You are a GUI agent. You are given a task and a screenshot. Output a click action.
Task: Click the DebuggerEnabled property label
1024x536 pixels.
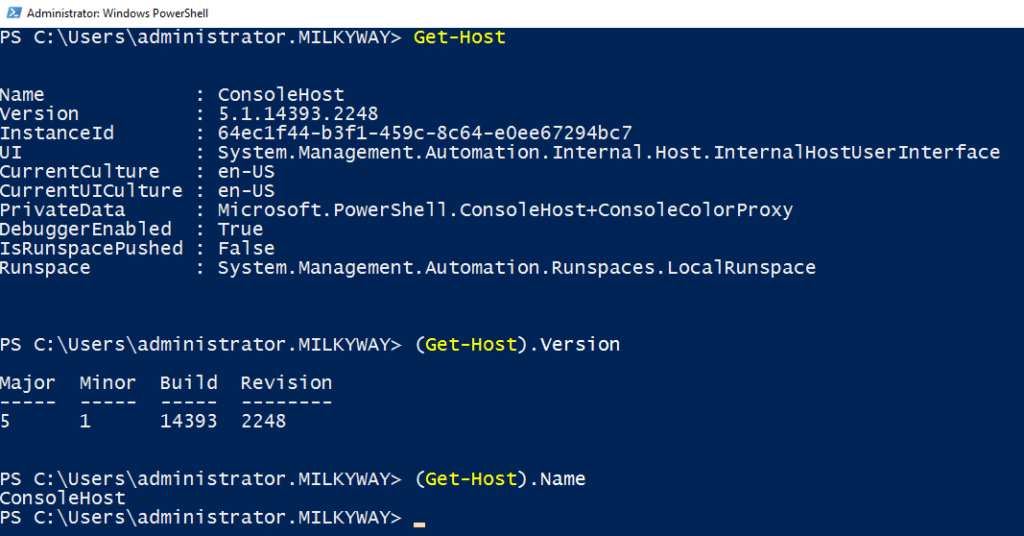coord(86,229)
